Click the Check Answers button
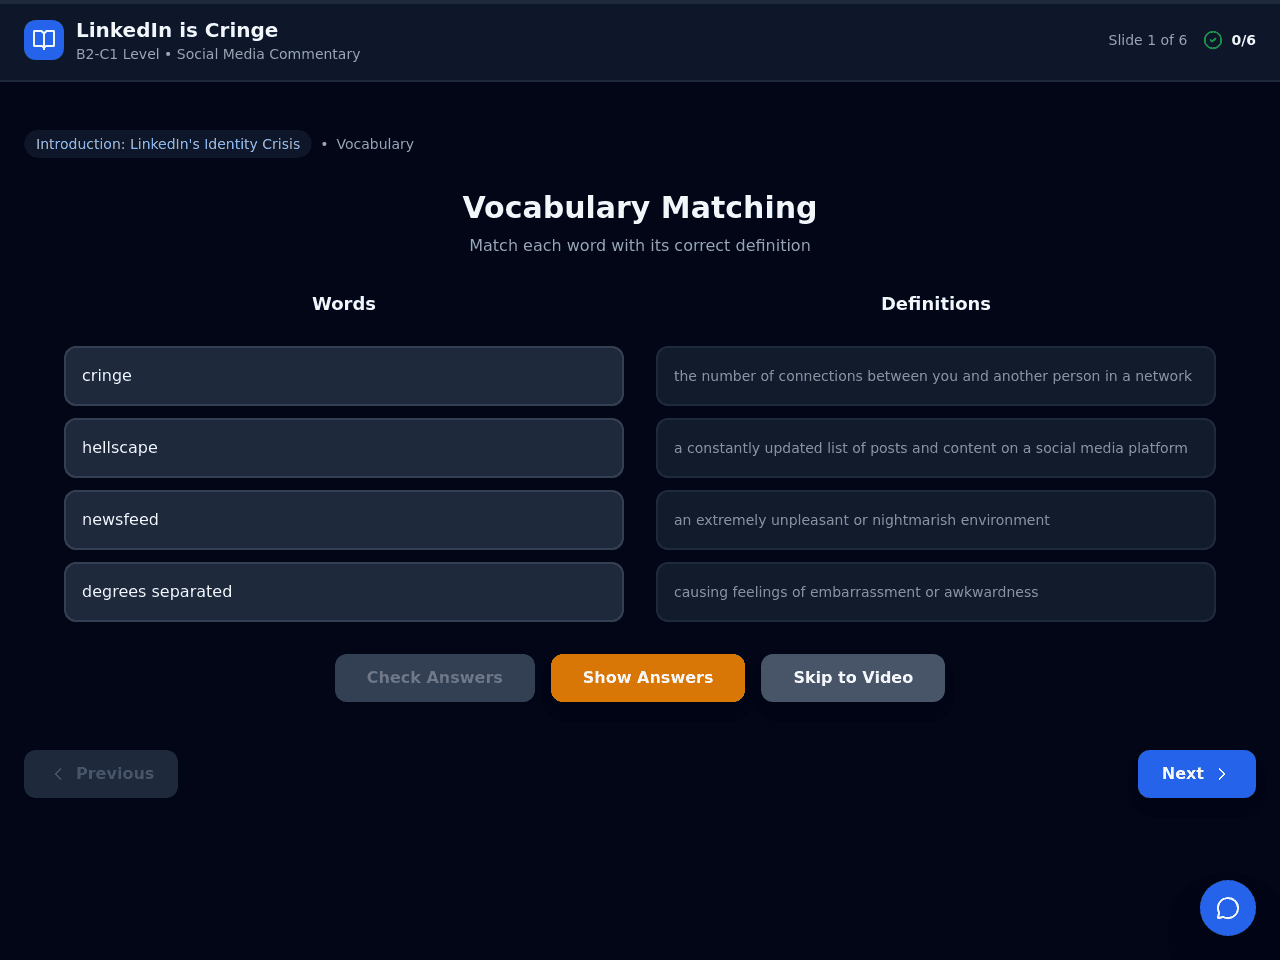Screen dimensions: 1280x960 pyautogui.click(x=435, y=678)
